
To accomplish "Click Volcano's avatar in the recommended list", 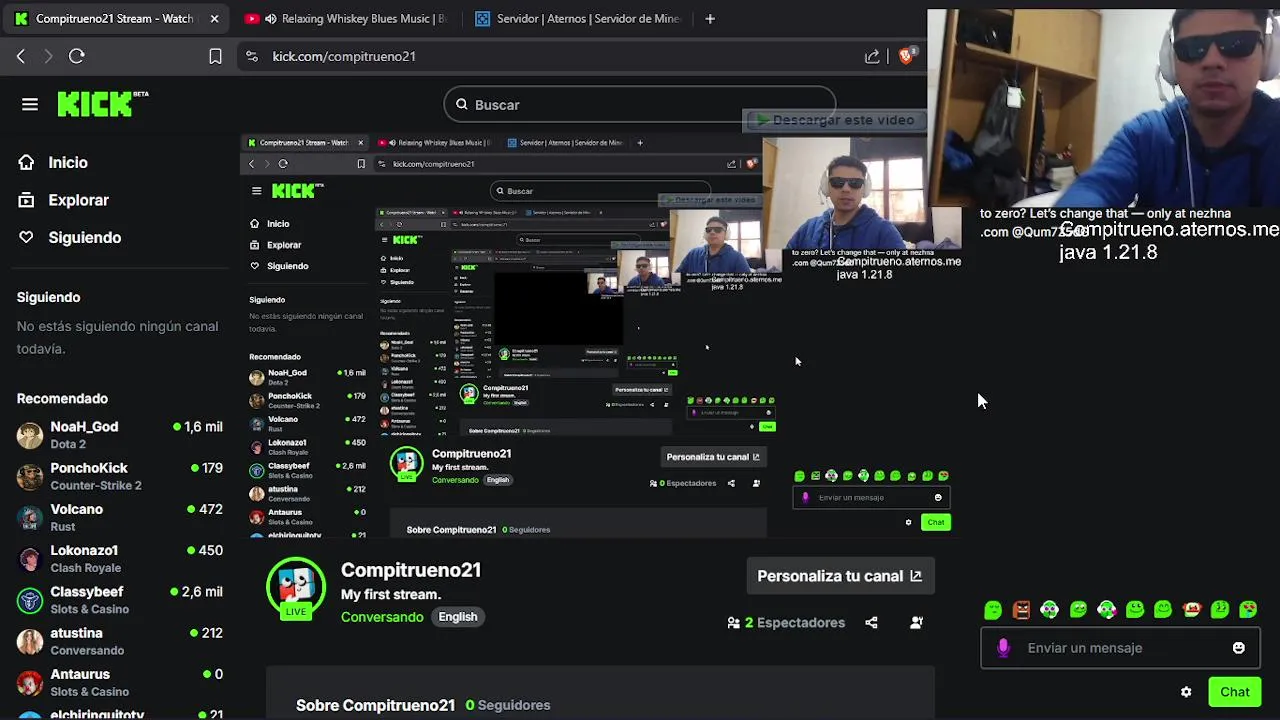I will coord(30,517).
